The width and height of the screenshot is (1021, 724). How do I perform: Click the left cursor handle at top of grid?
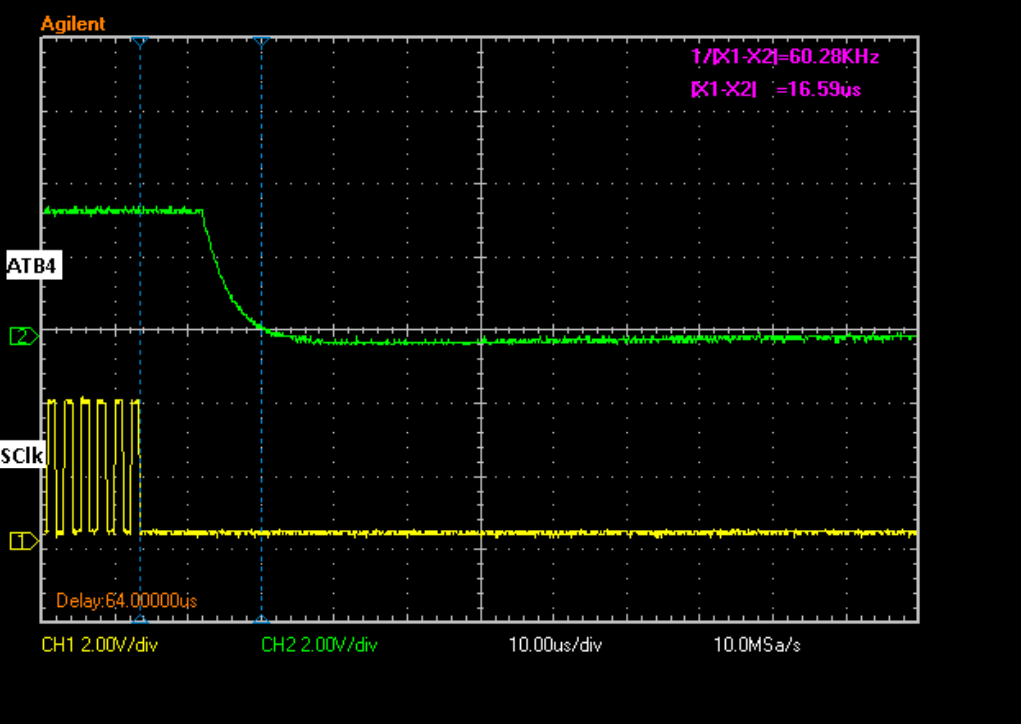pos(140,42)
